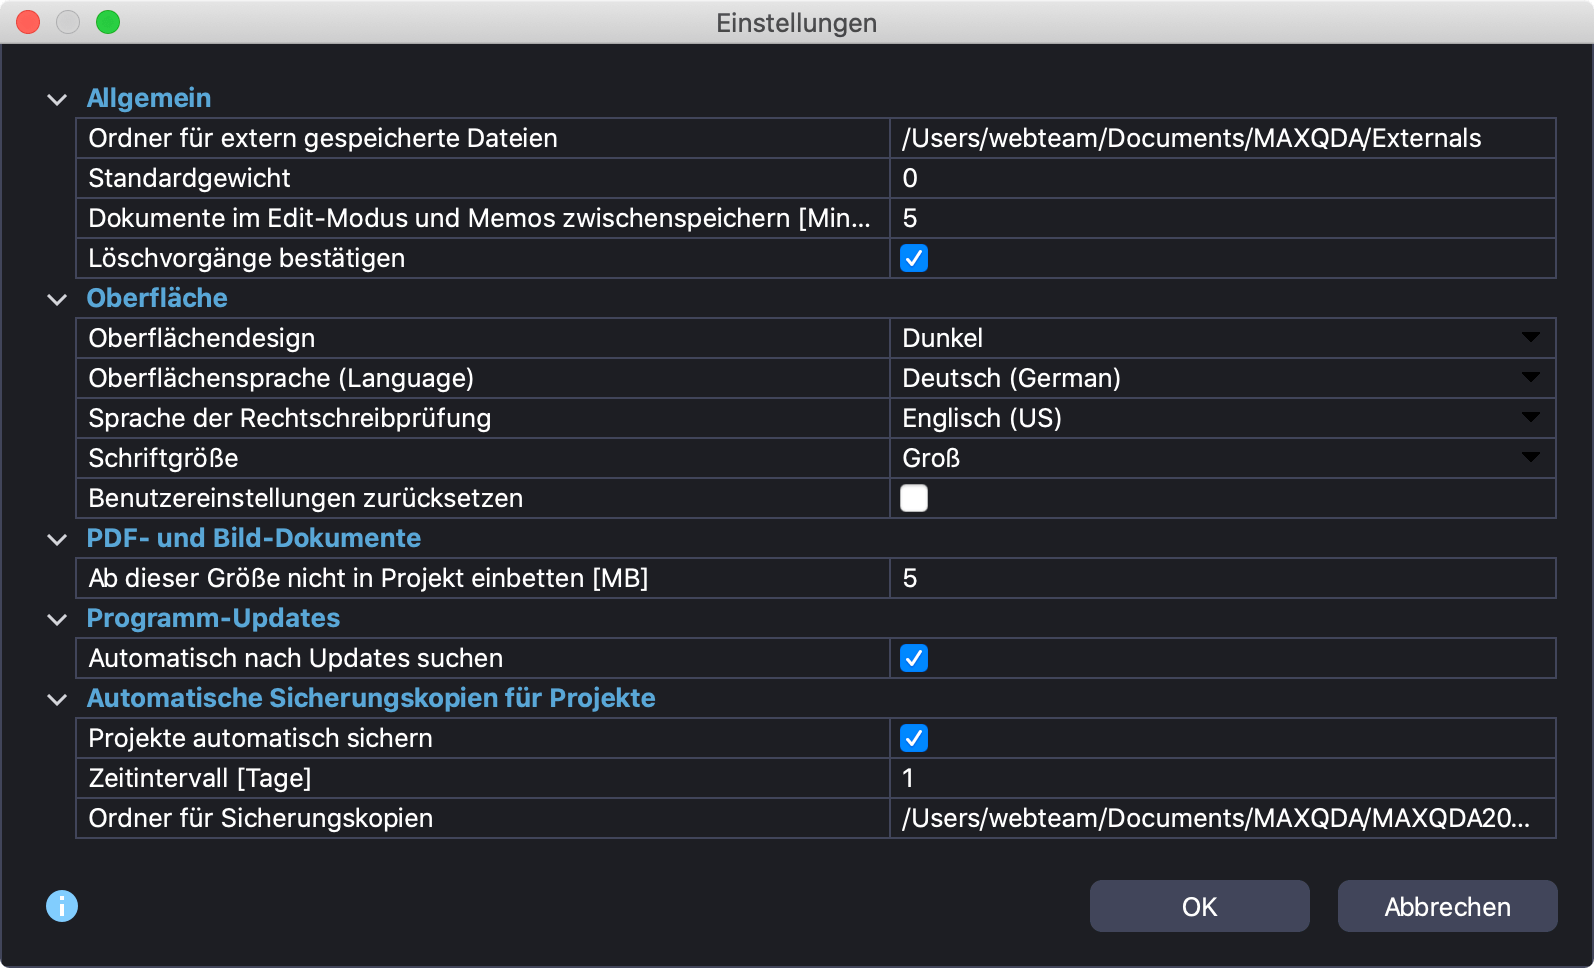
Task: Collapse PDF- und Bild-Dokumente section
Action: pos(57,539)
